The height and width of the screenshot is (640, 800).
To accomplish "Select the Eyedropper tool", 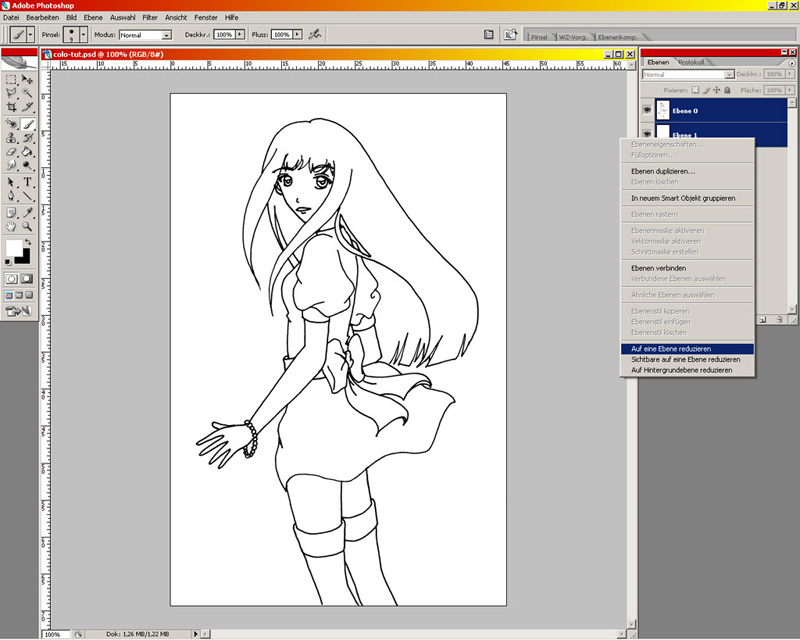I will (28, 213).
